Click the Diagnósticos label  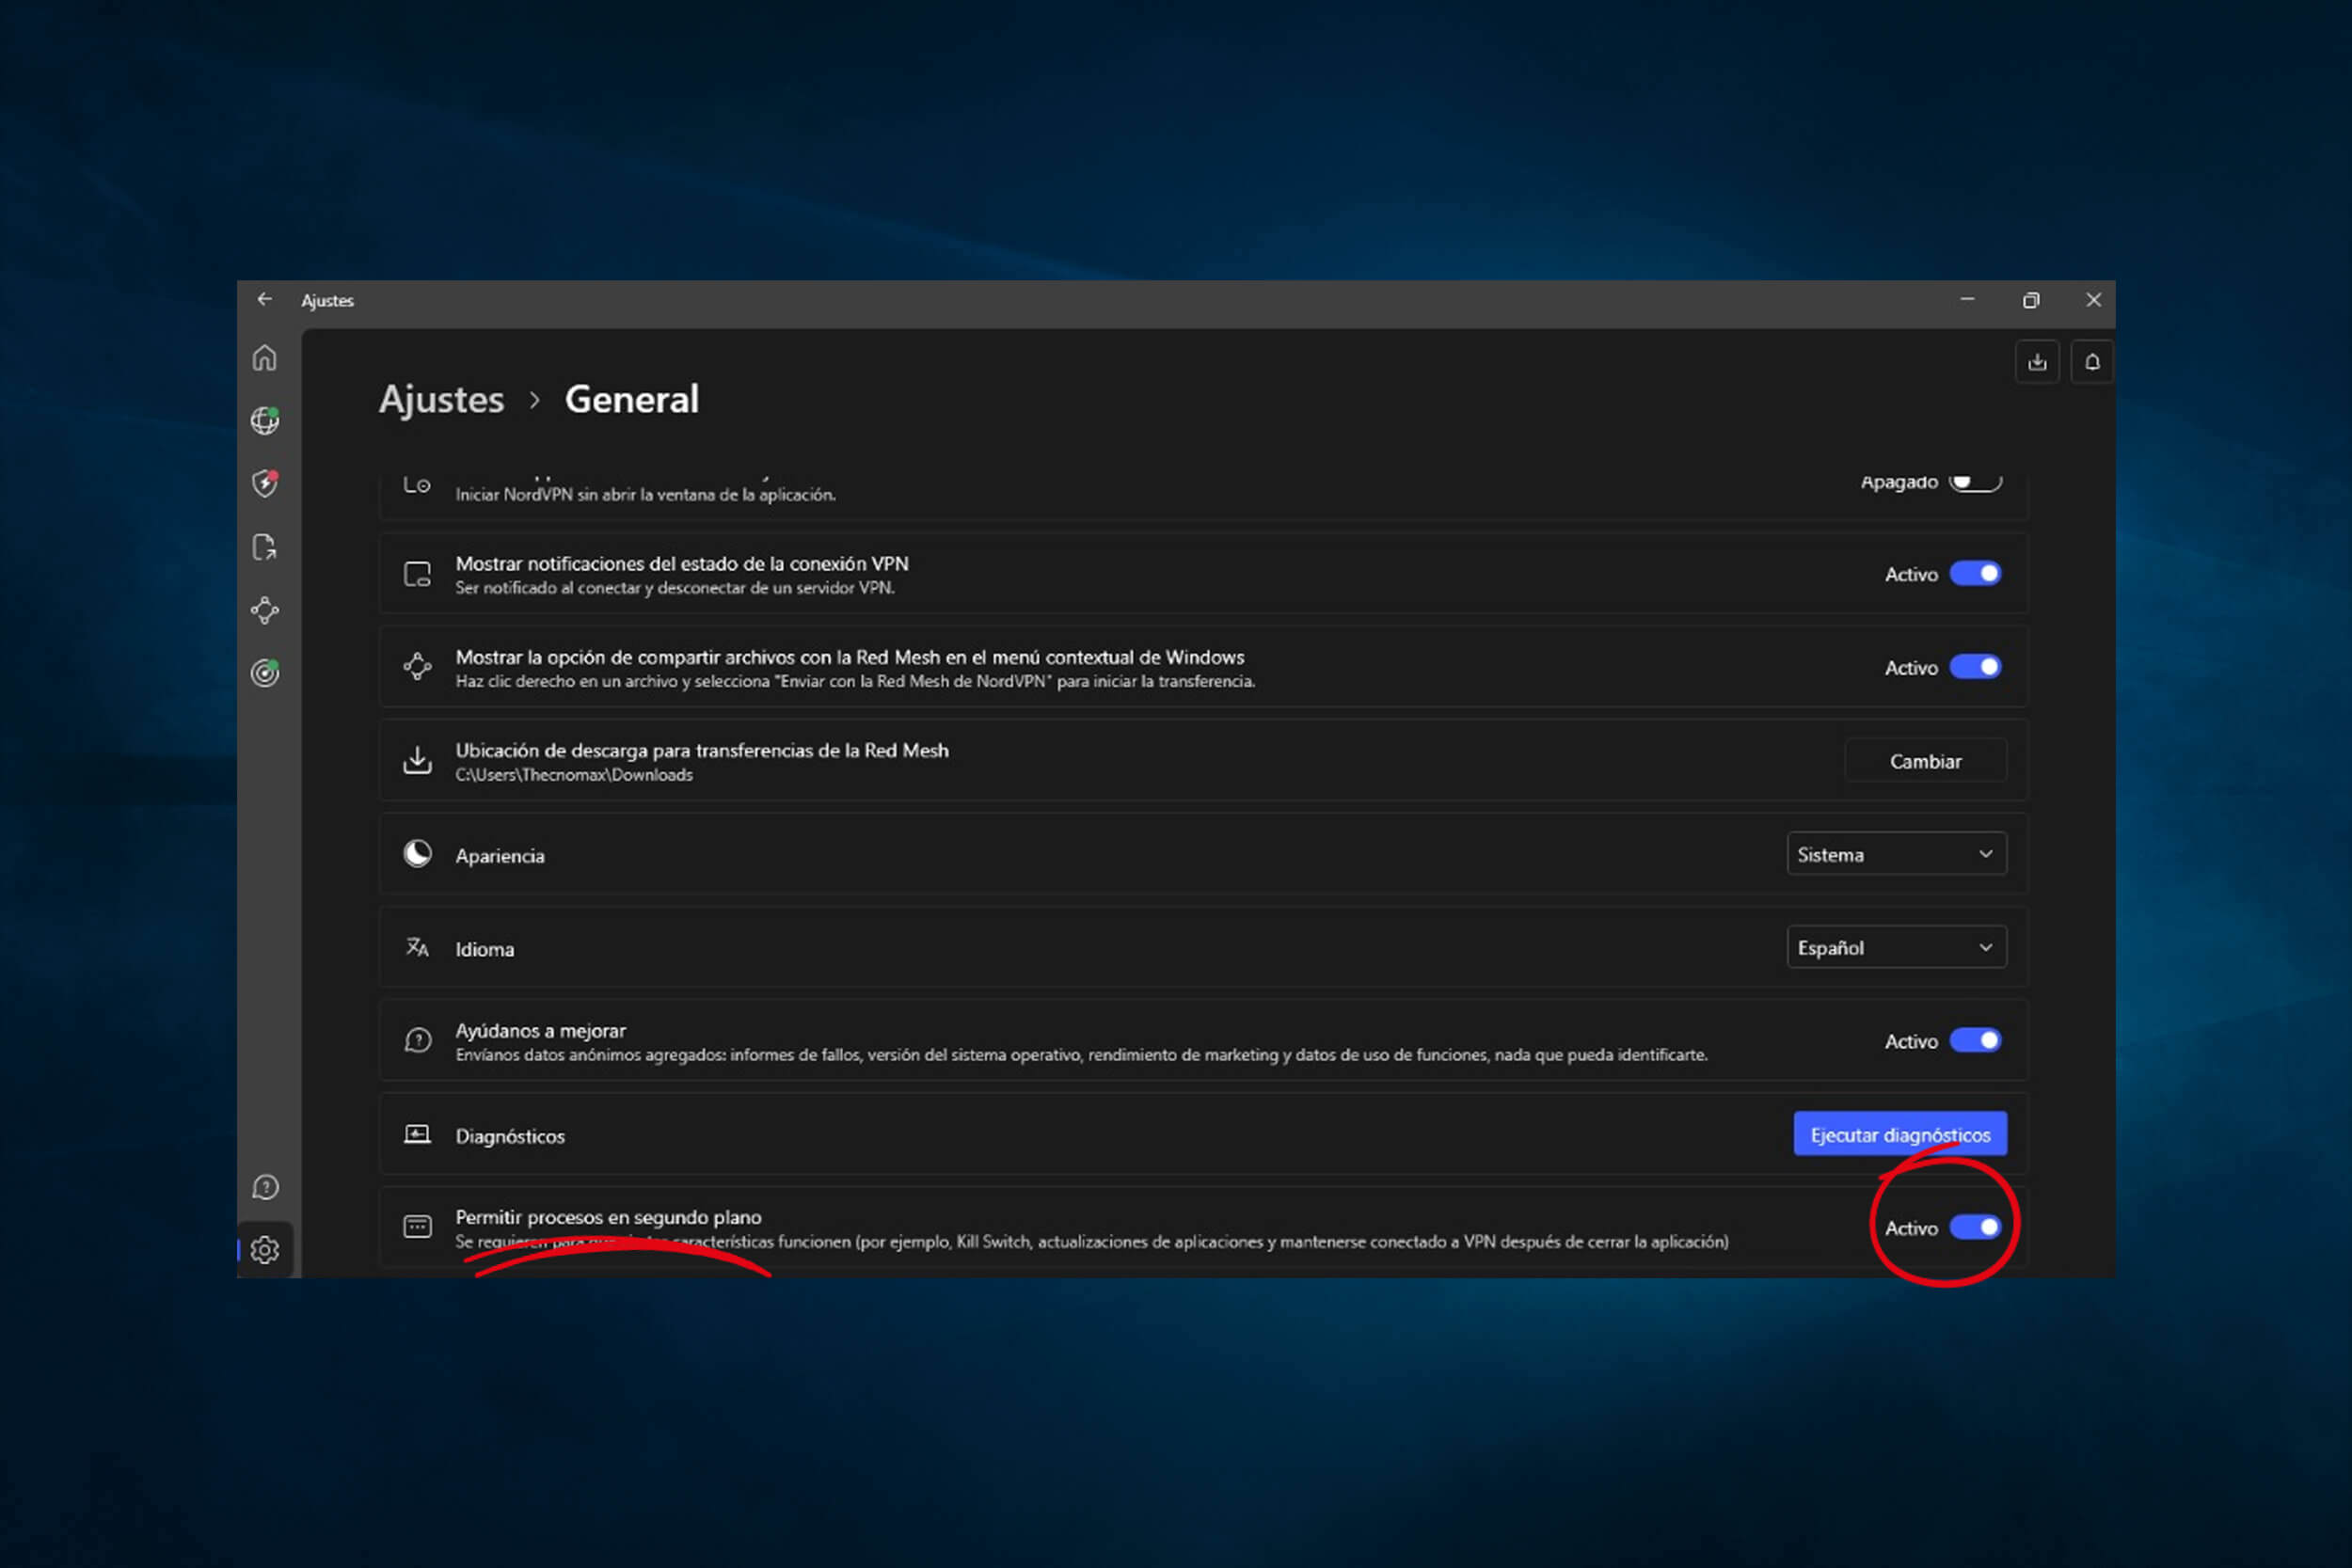tap(510, 1136)
